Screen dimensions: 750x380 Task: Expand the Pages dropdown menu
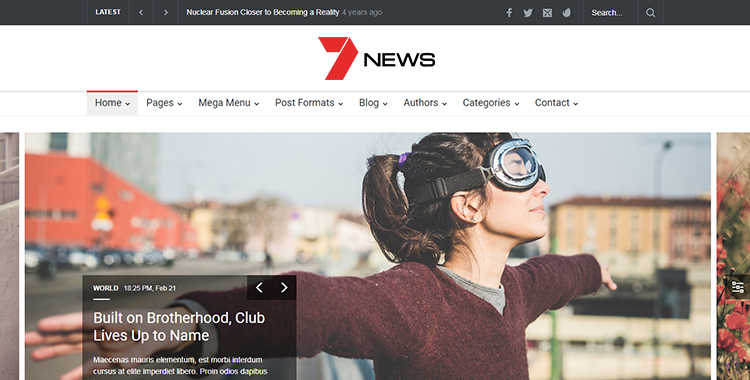pyautogui.click(x=164, y=103)
